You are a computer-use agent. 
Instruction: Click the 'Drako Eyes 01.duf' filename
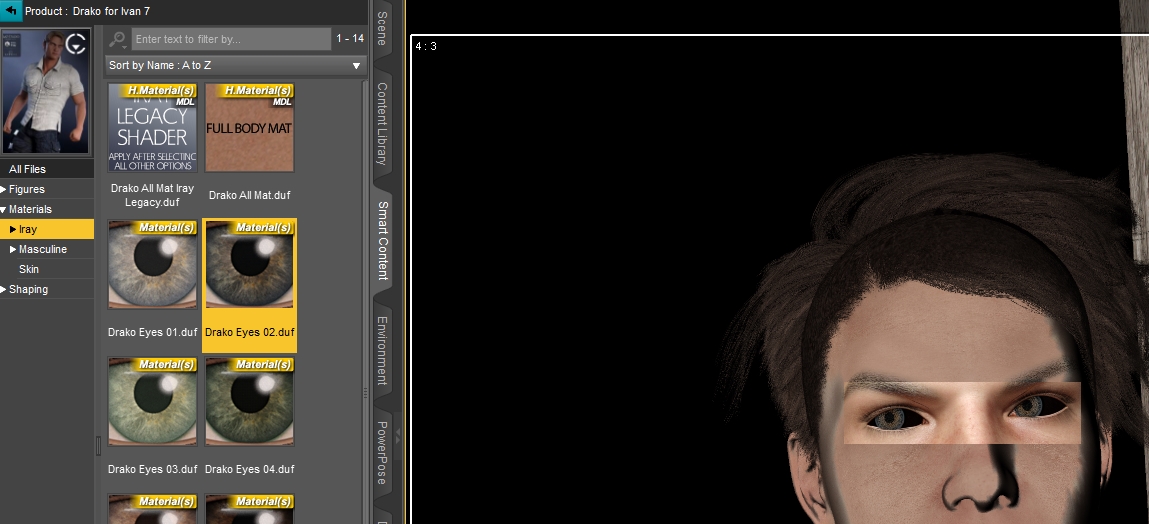(x=152, y=332)
